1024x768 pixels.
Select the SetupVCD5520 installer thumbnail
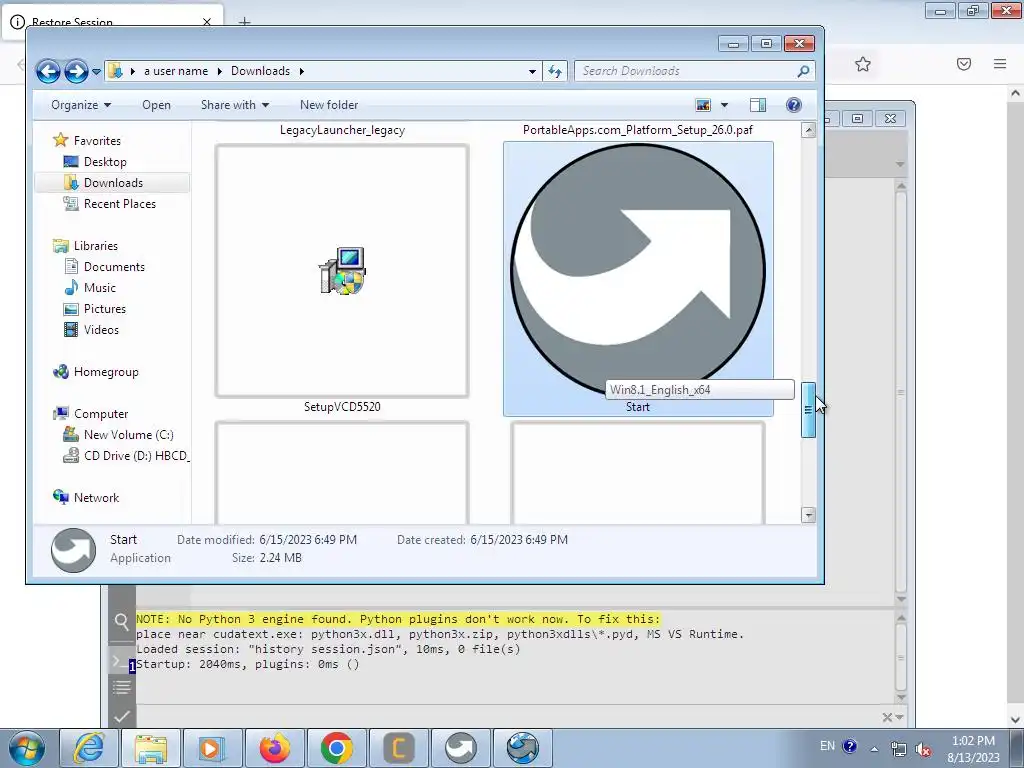coord(342,270)
